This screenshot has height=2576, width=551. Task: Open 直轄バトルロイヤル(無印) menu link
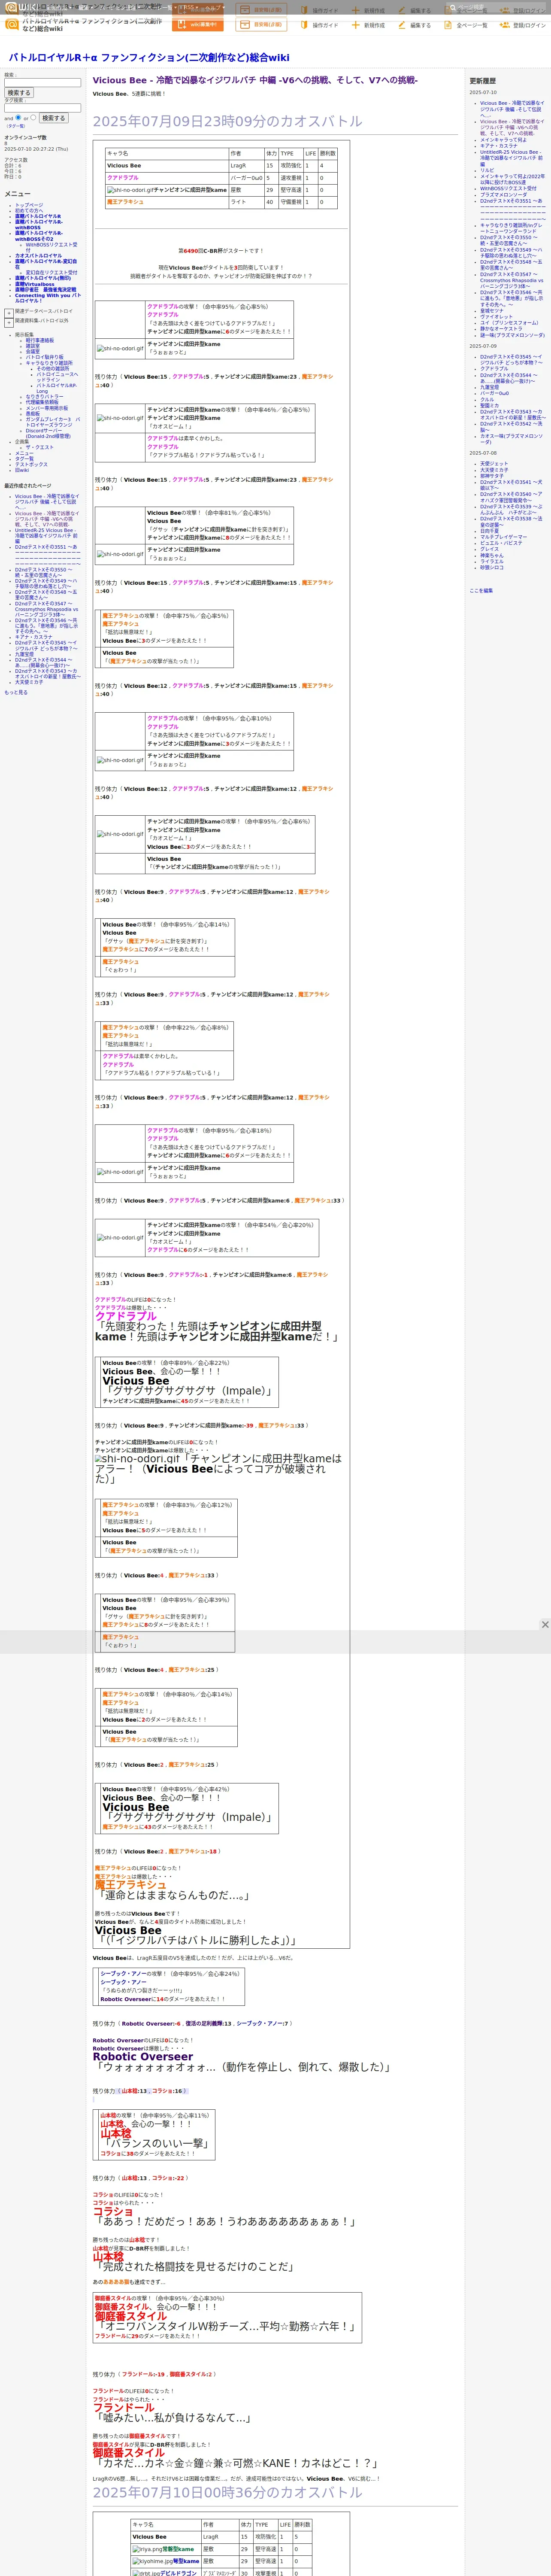43,278
